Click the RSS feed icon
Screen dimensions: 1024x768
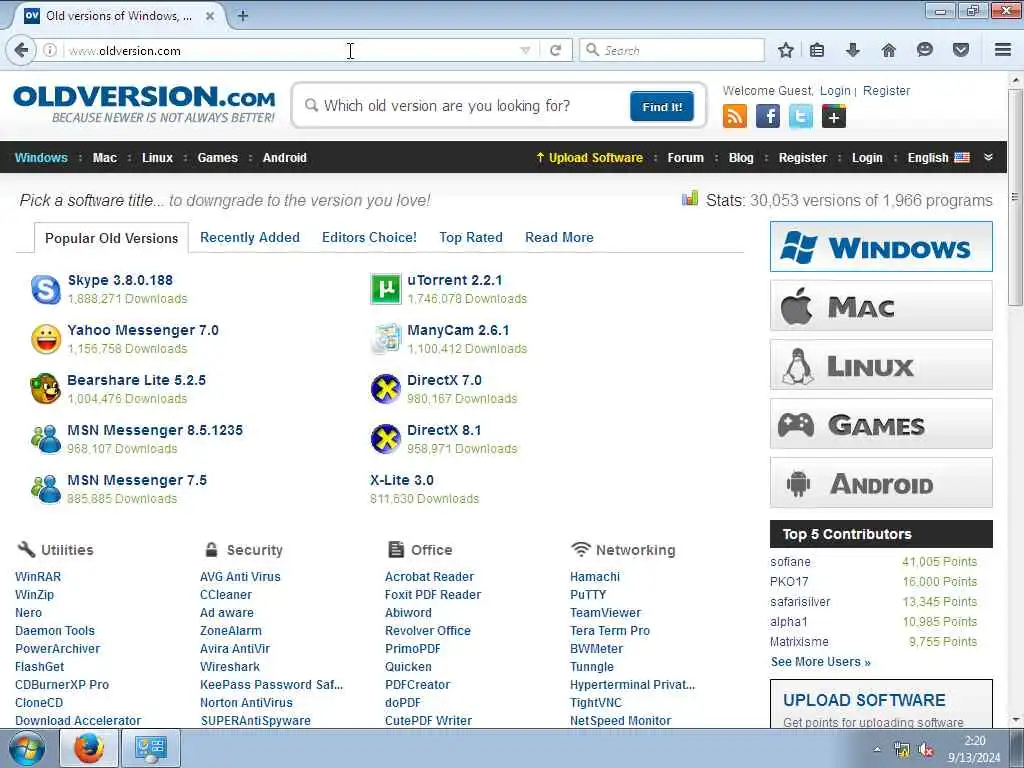point(735,117)
